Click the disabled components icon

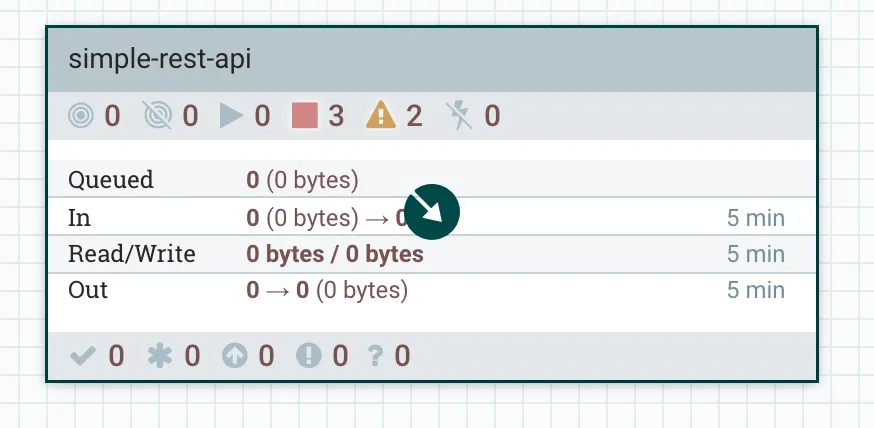point(459,116)
